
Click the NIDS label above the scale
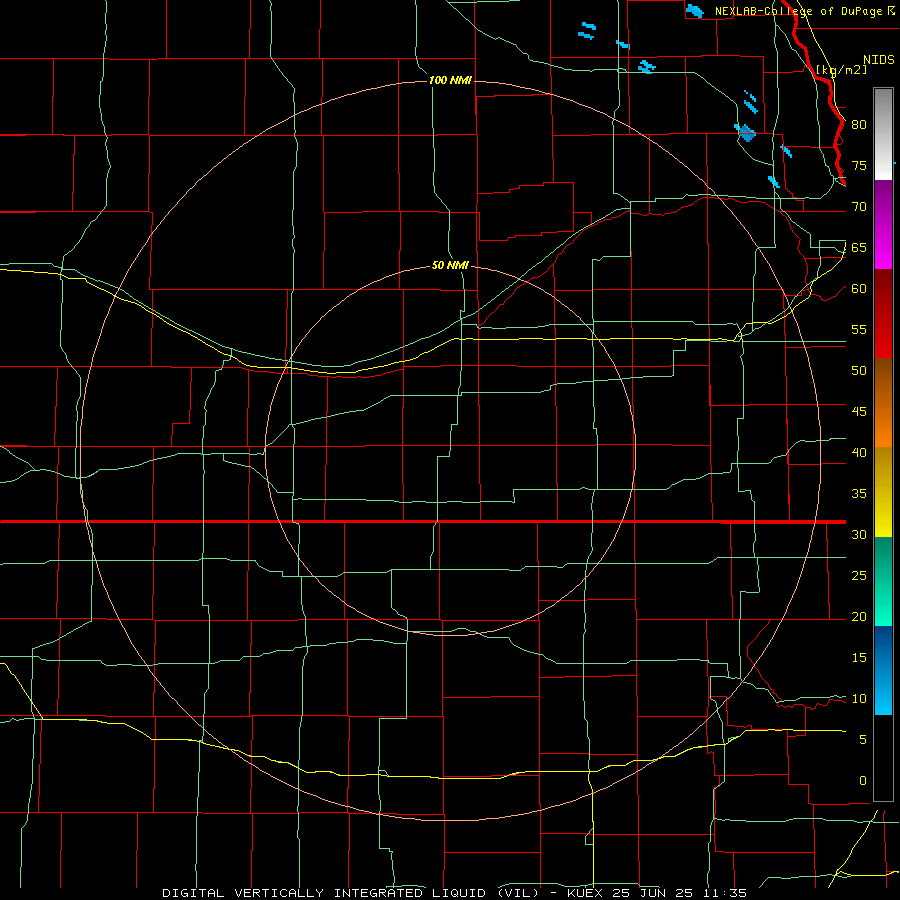(878, 60)
